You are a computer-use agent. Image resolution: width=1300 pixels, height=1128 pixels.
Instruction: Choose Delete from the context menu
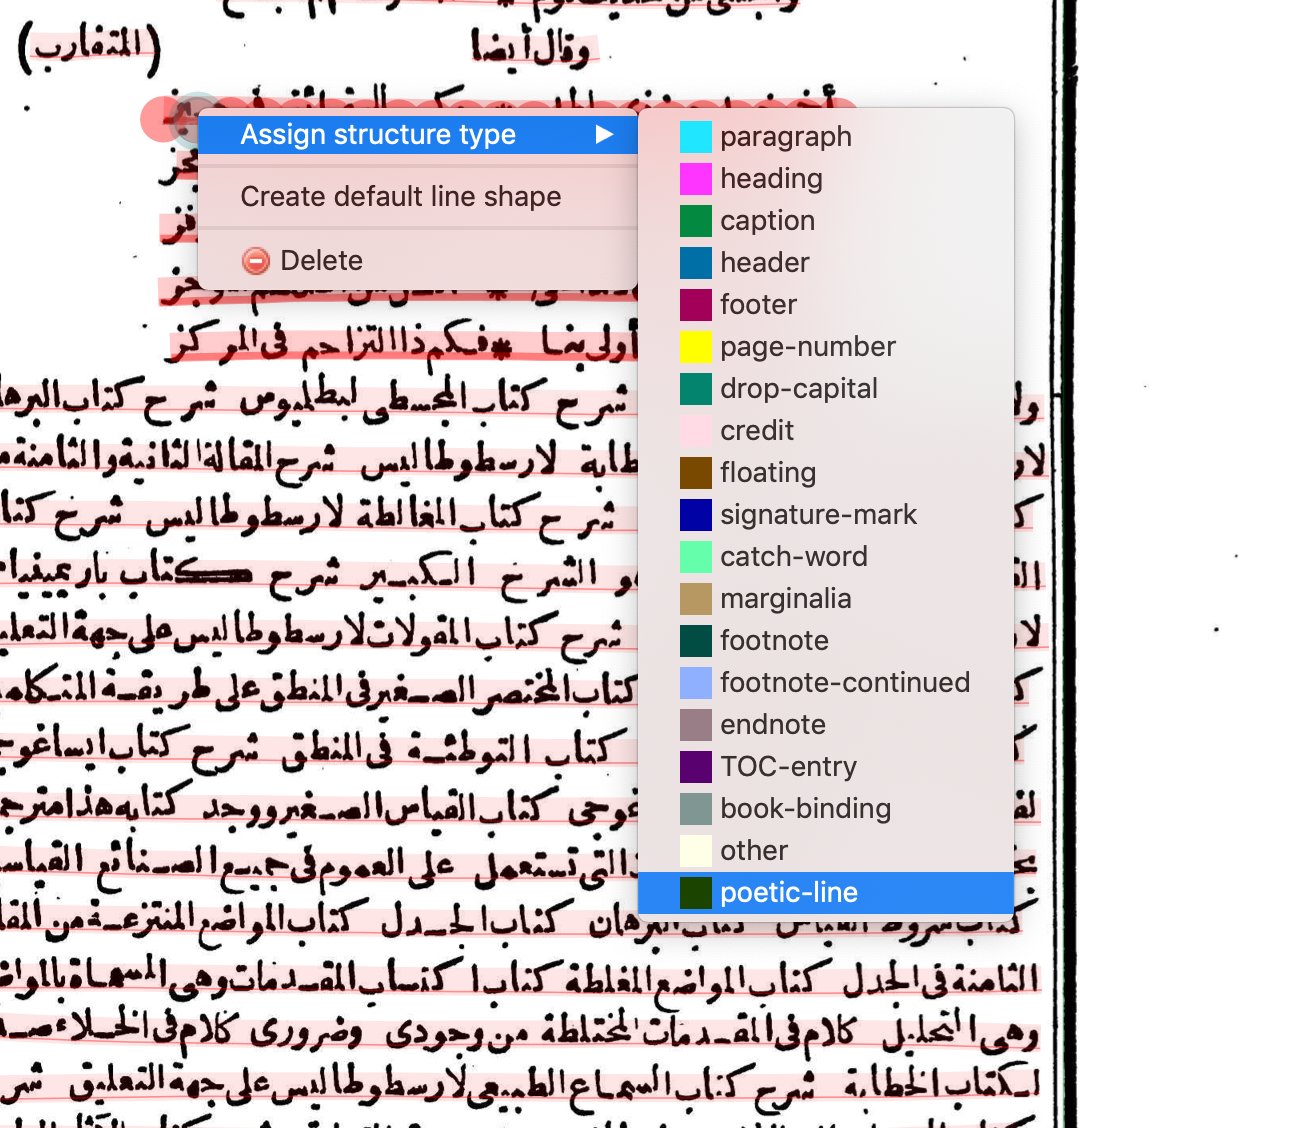click(x=321, y=260)
